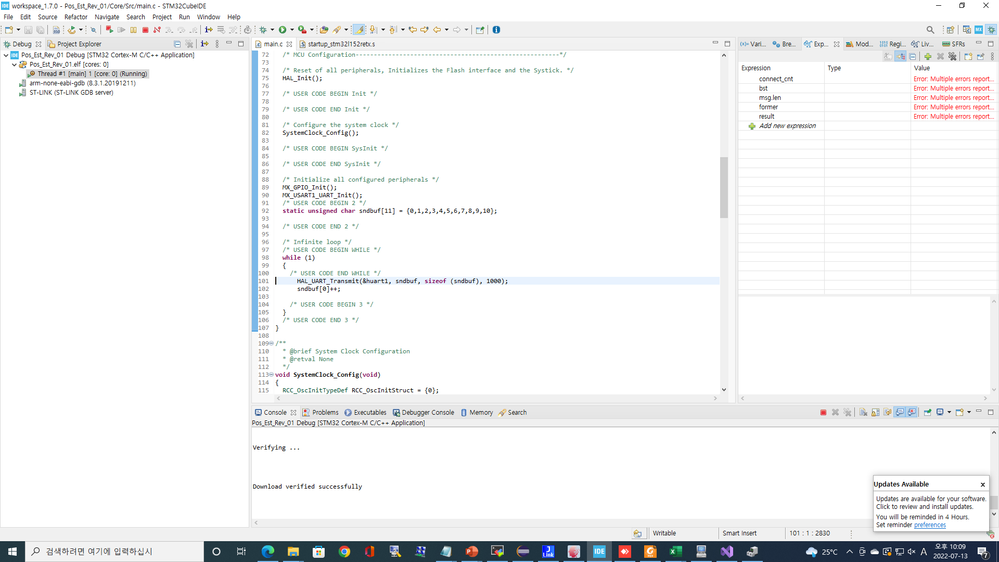This screenshot has width=999, height=562.
Task: Click green plus Add Expression icon
Action: (x=928, y=56)
